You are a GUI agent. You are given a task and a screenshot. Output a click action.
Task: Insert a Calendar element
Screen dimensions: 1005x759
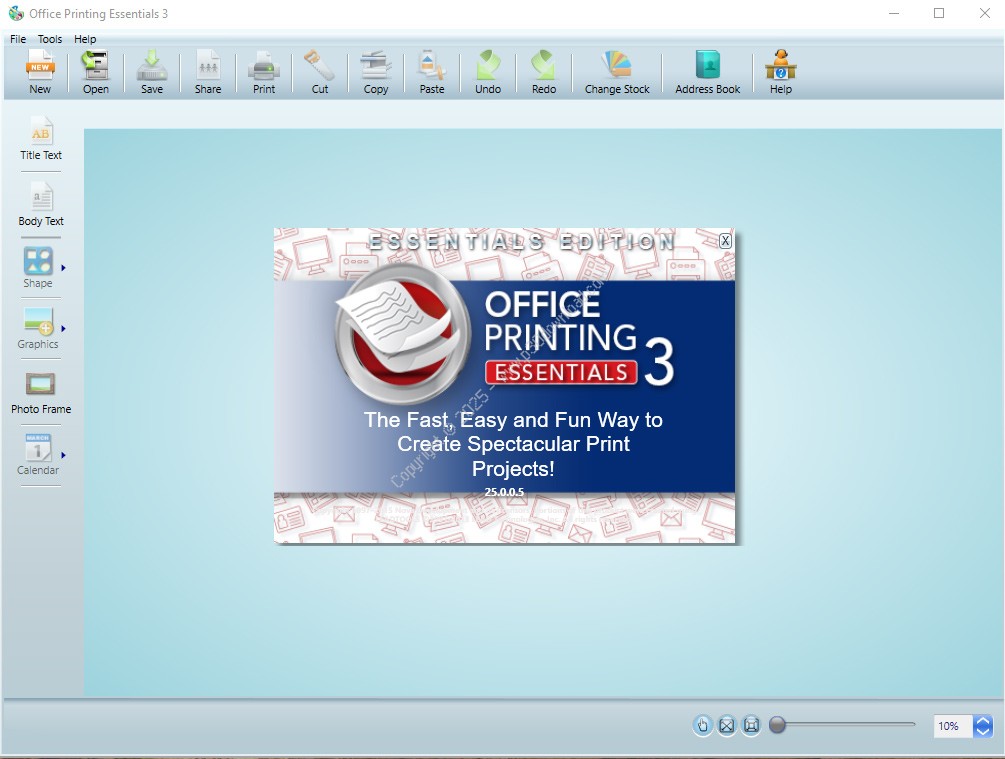38,455
